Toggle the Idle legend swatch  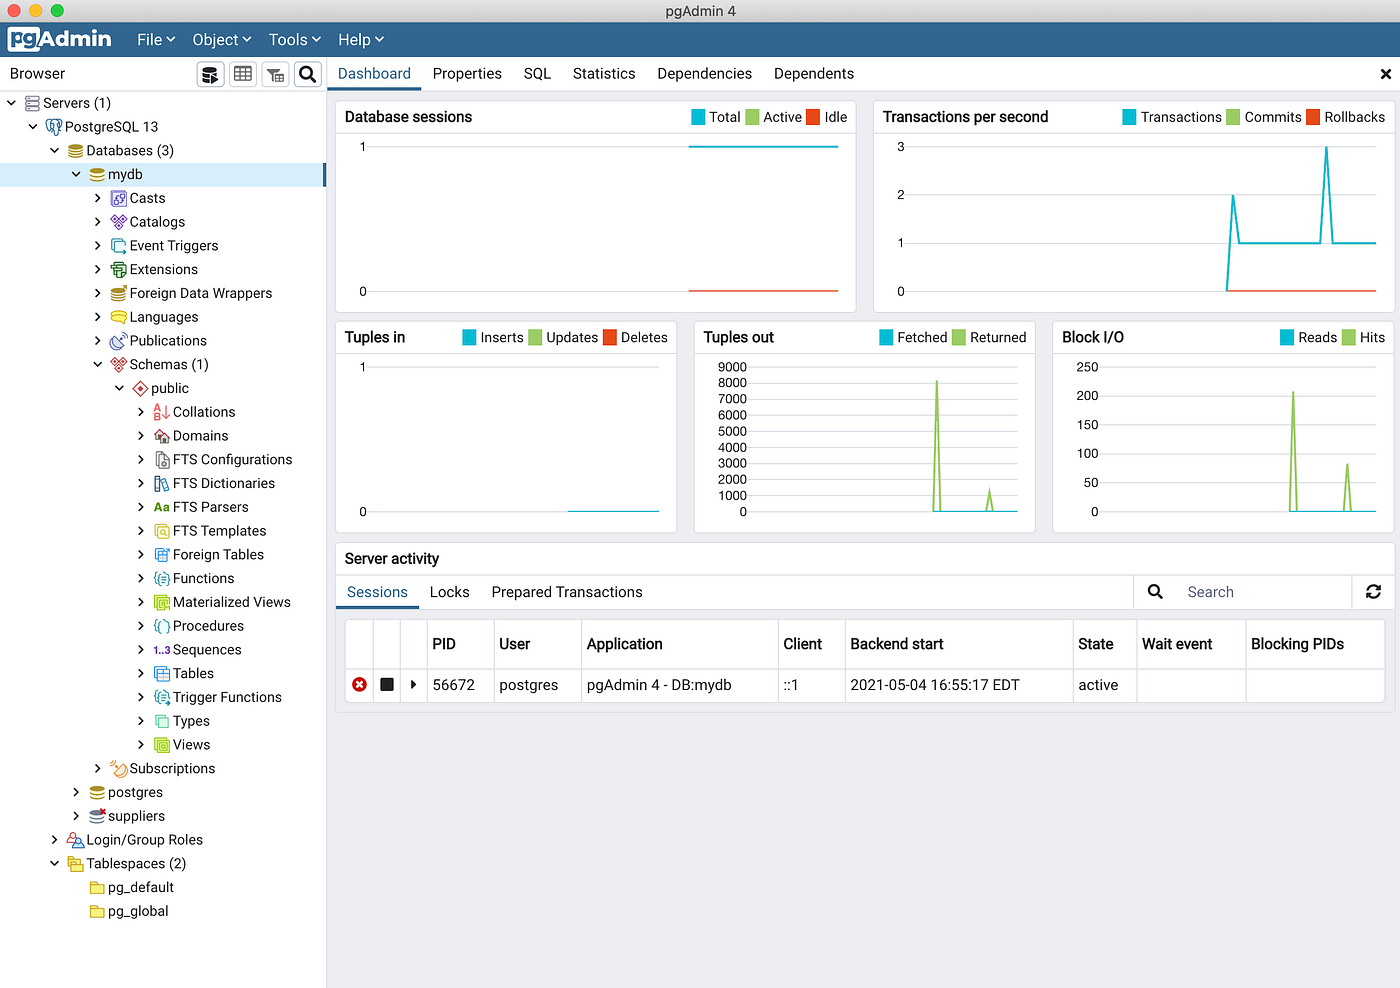point(813,117)
